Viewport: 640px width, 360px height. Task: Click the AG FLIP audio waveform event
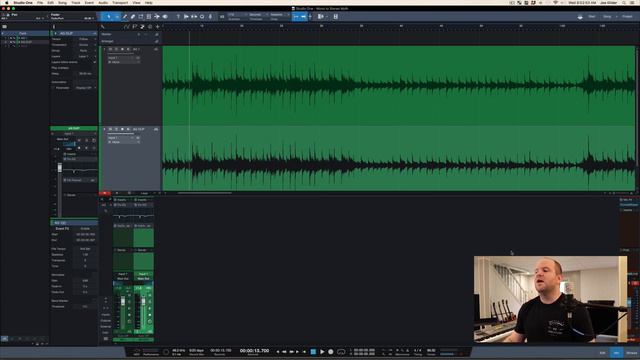point(399,158)
